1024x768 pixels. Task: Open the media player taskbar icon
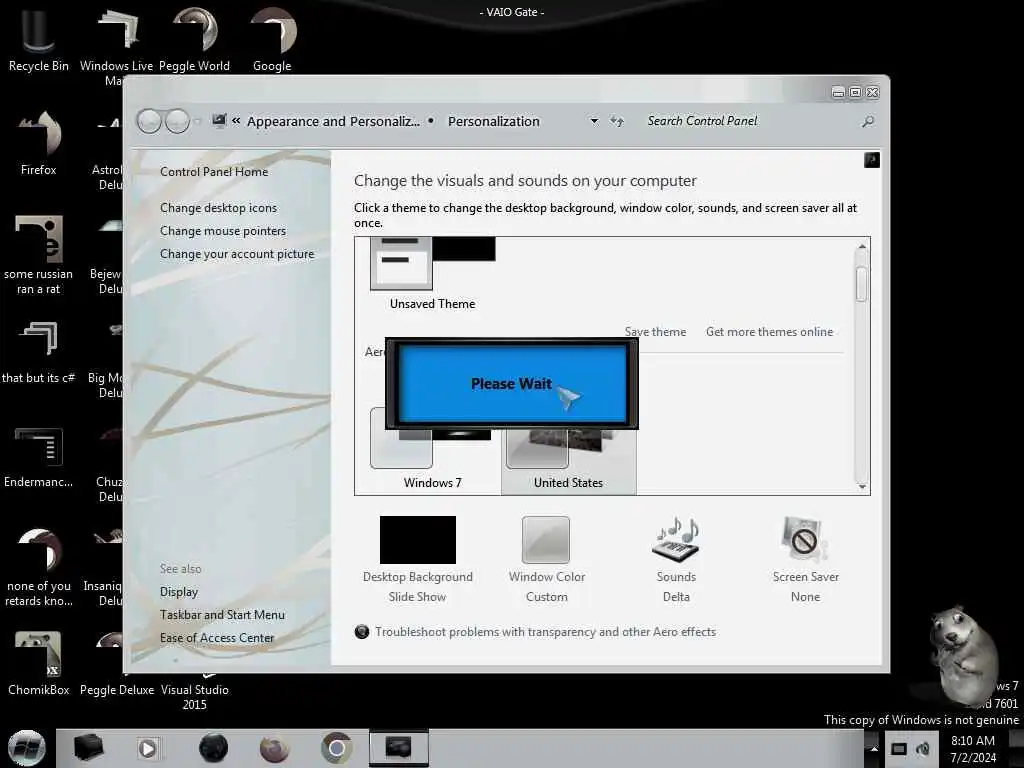coord(148,748)
